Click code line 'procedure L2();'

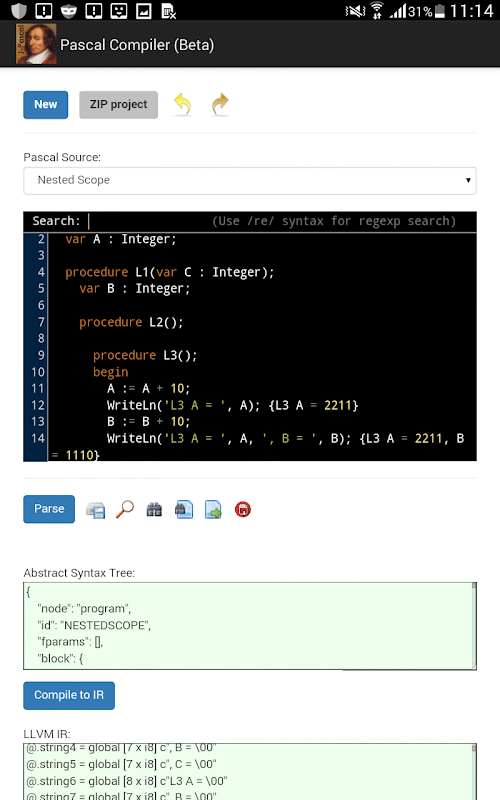tap(131, 322)
